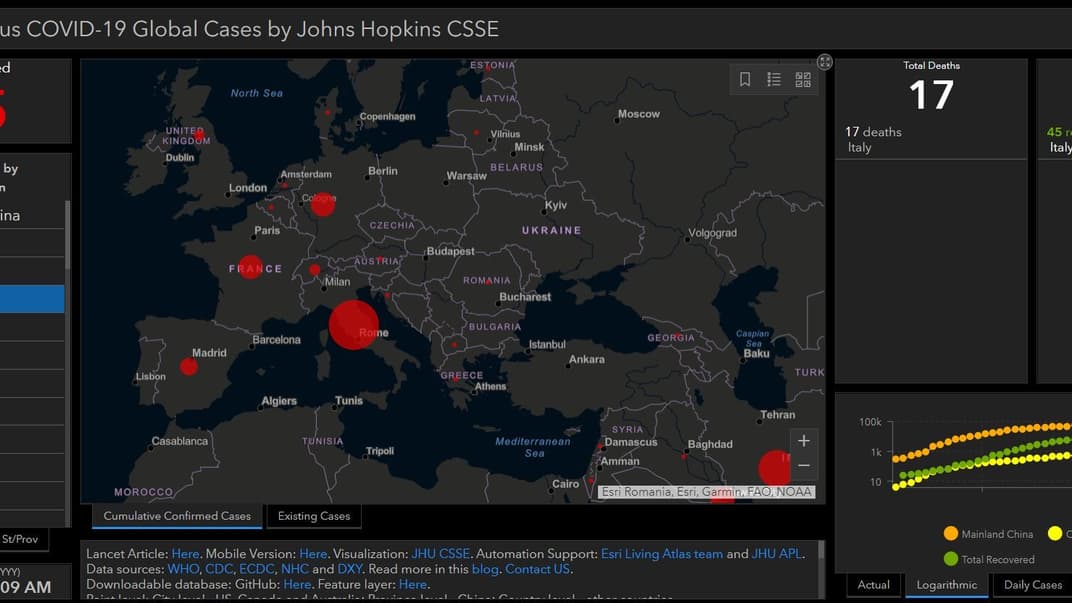Viewport: 1072px width, 603px height.
Task: Open the map legend list icon
Action: (774, 79)
